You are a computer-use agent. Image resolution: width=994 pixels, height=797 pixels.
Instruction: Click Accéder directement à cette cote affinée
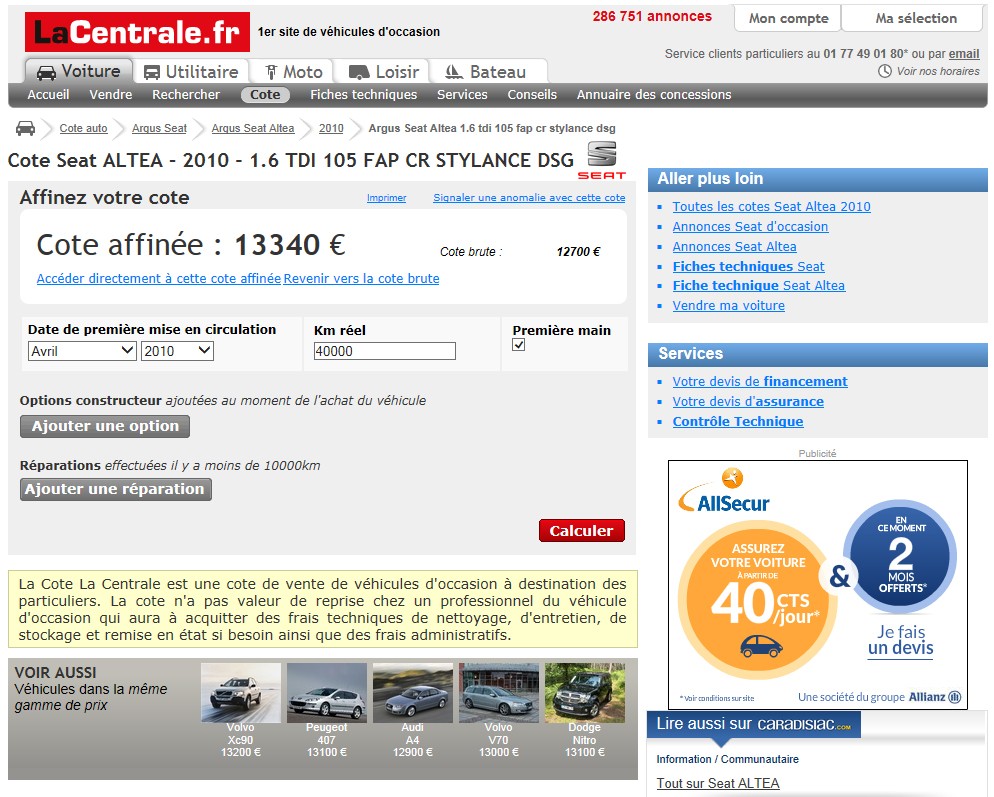tap(158, 278)
